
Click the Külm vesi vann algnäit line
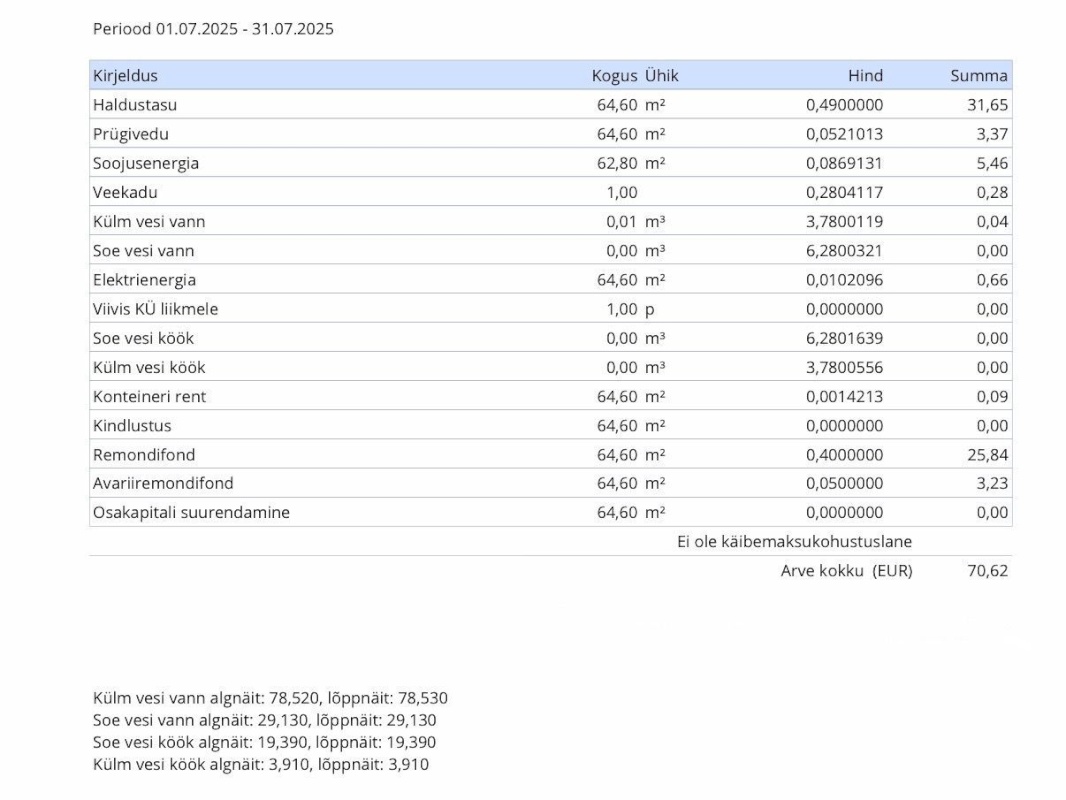[x=270, y=698]
